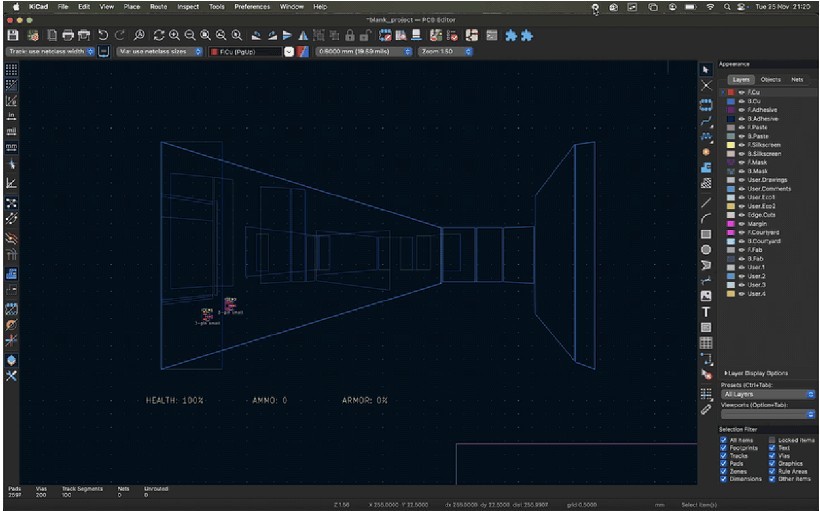This screenshot has height=511, width=820.
Task: Open the macOS Spotlight search icon
Action: [x=727, y=6]
